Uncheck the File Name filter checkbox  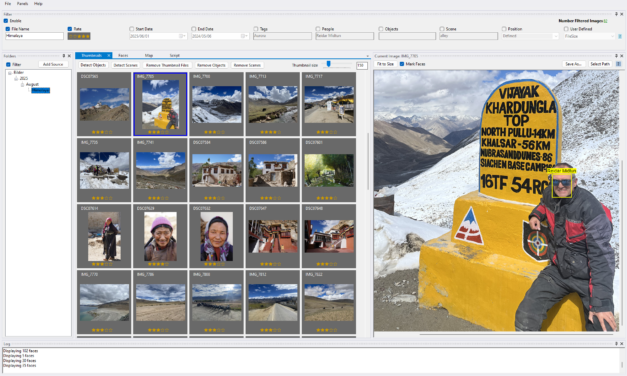(8, 29)
